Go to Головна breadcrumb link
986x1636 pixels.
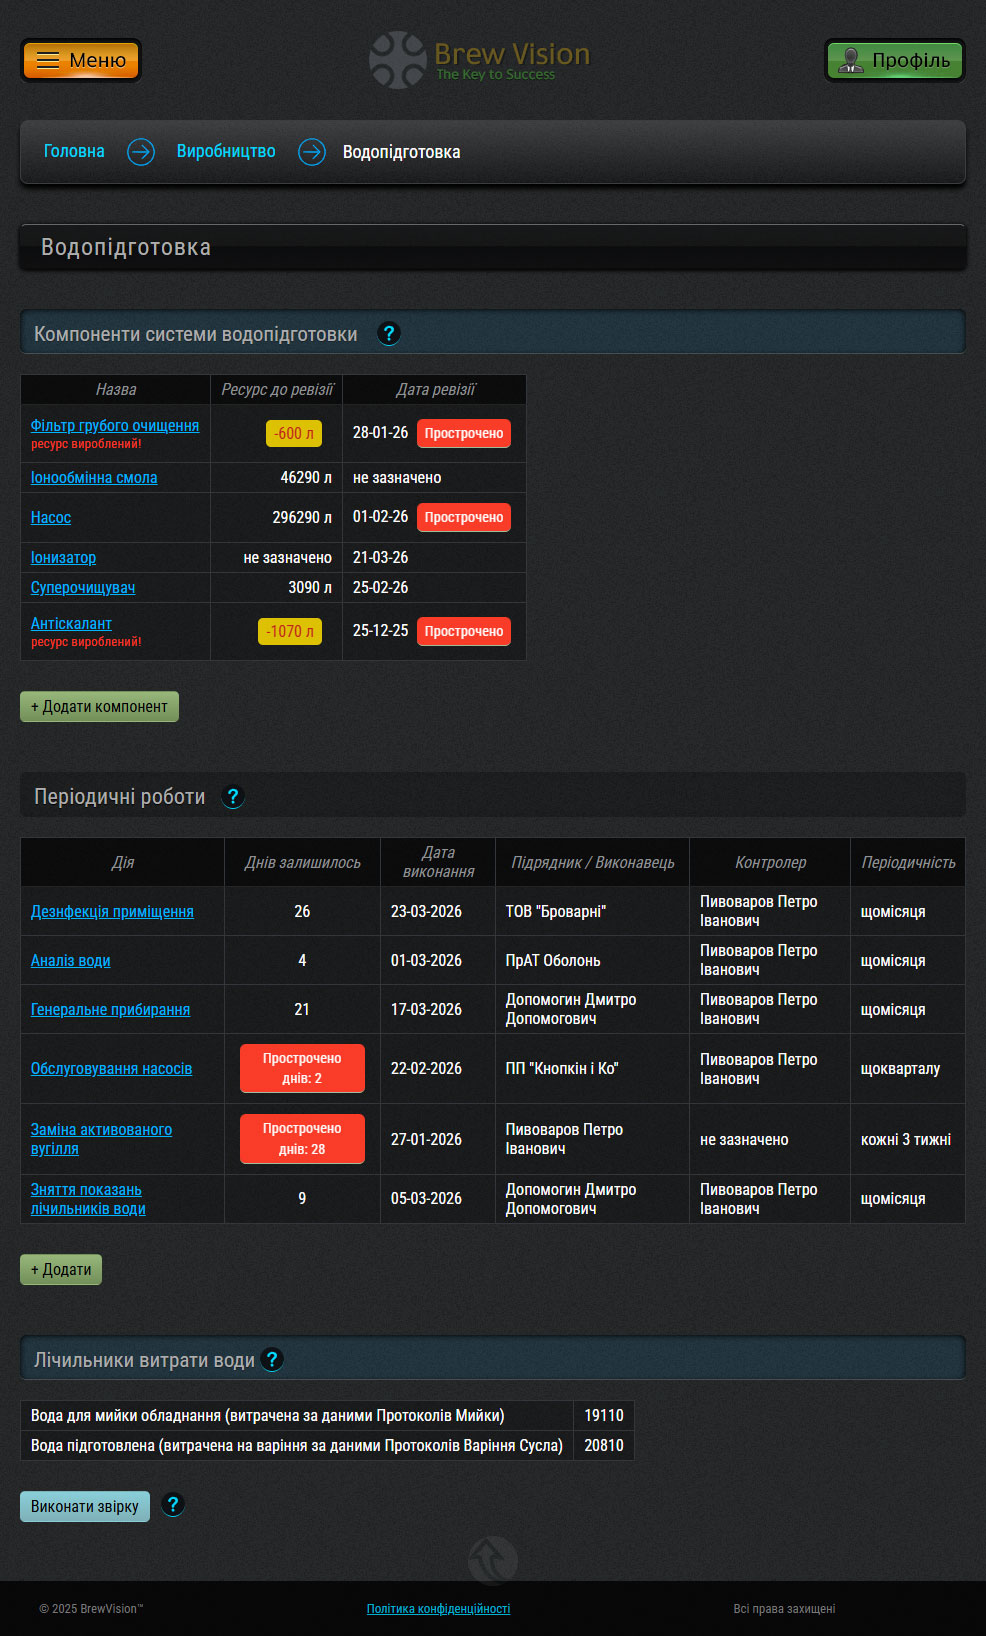(74, 151)
